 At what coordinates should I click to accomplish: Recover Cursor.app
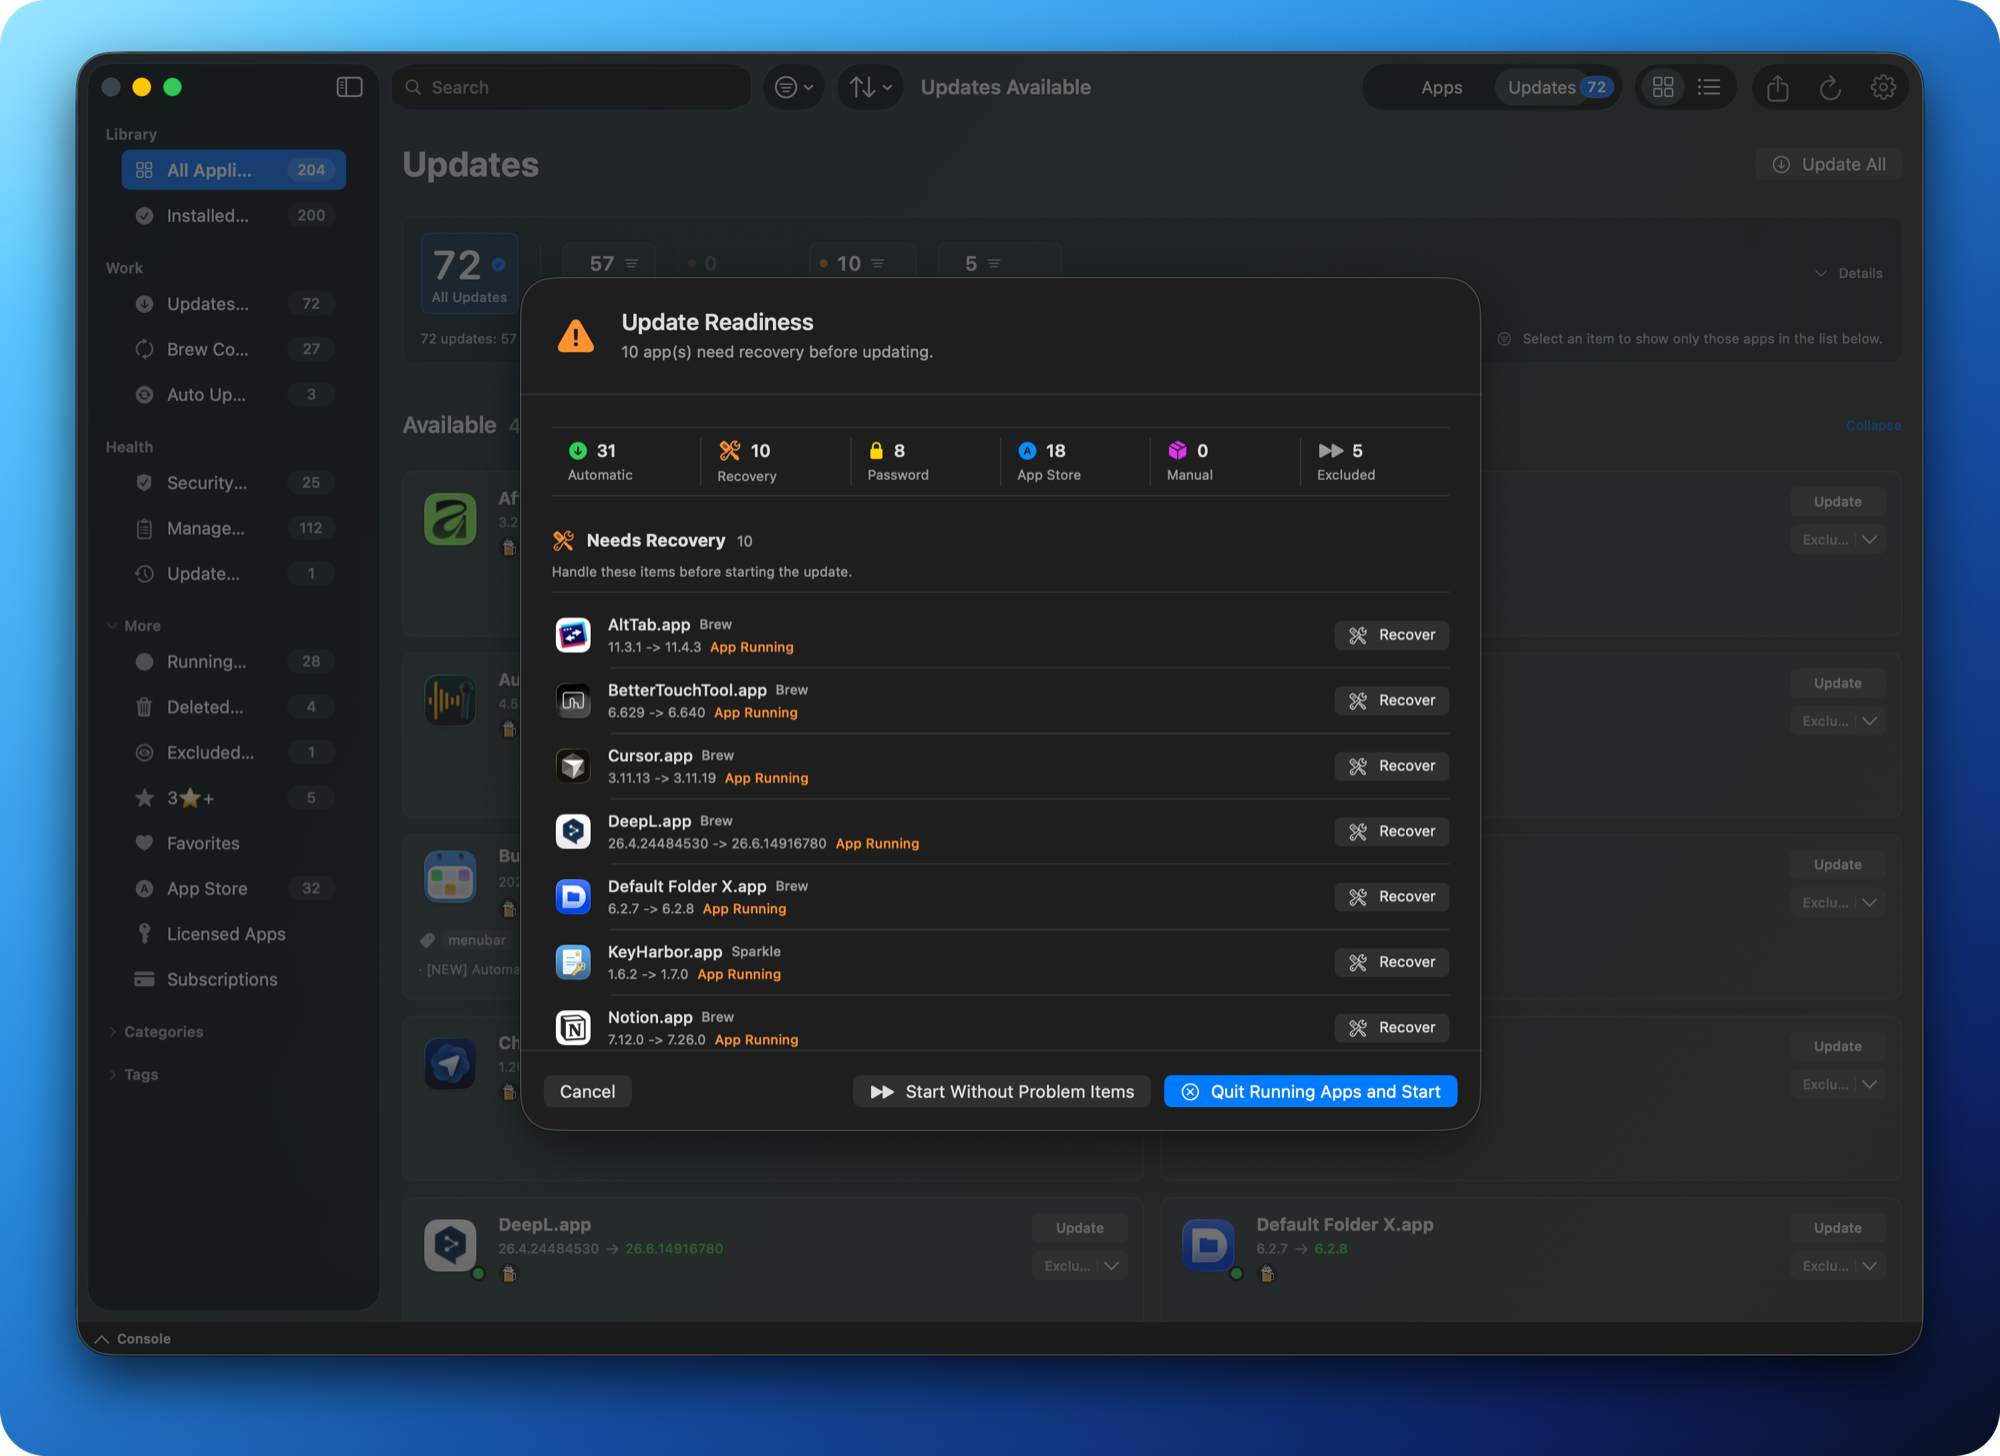1391,766
